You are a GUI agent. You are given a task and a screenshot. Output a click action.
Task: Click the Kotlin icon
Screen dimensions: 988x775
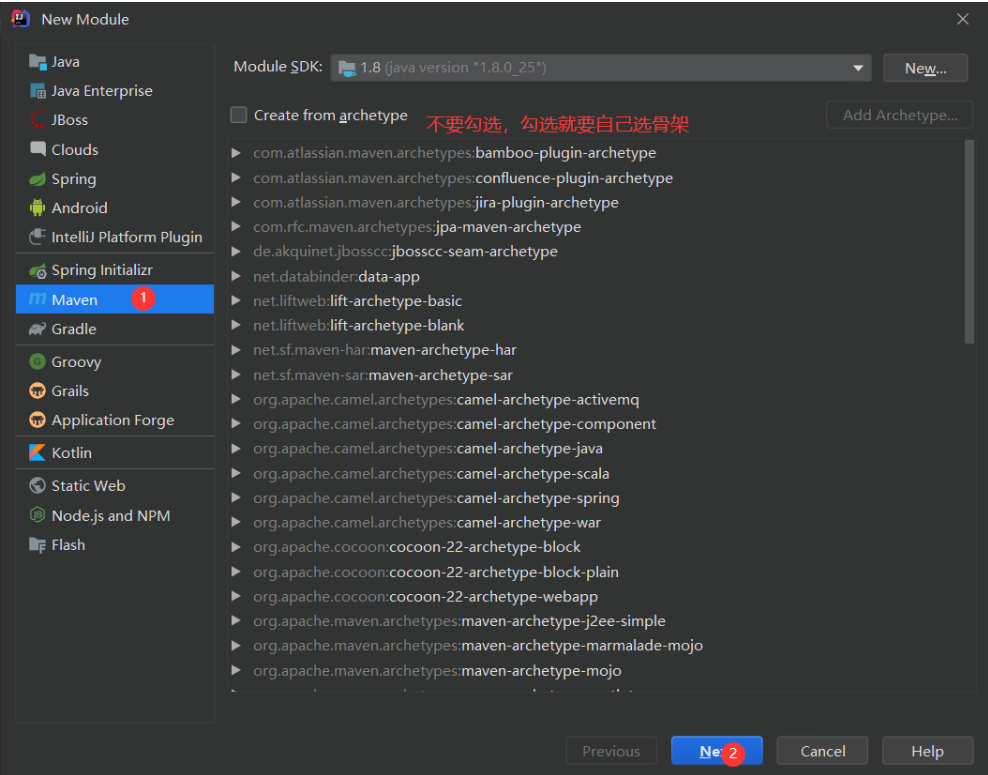38,452
